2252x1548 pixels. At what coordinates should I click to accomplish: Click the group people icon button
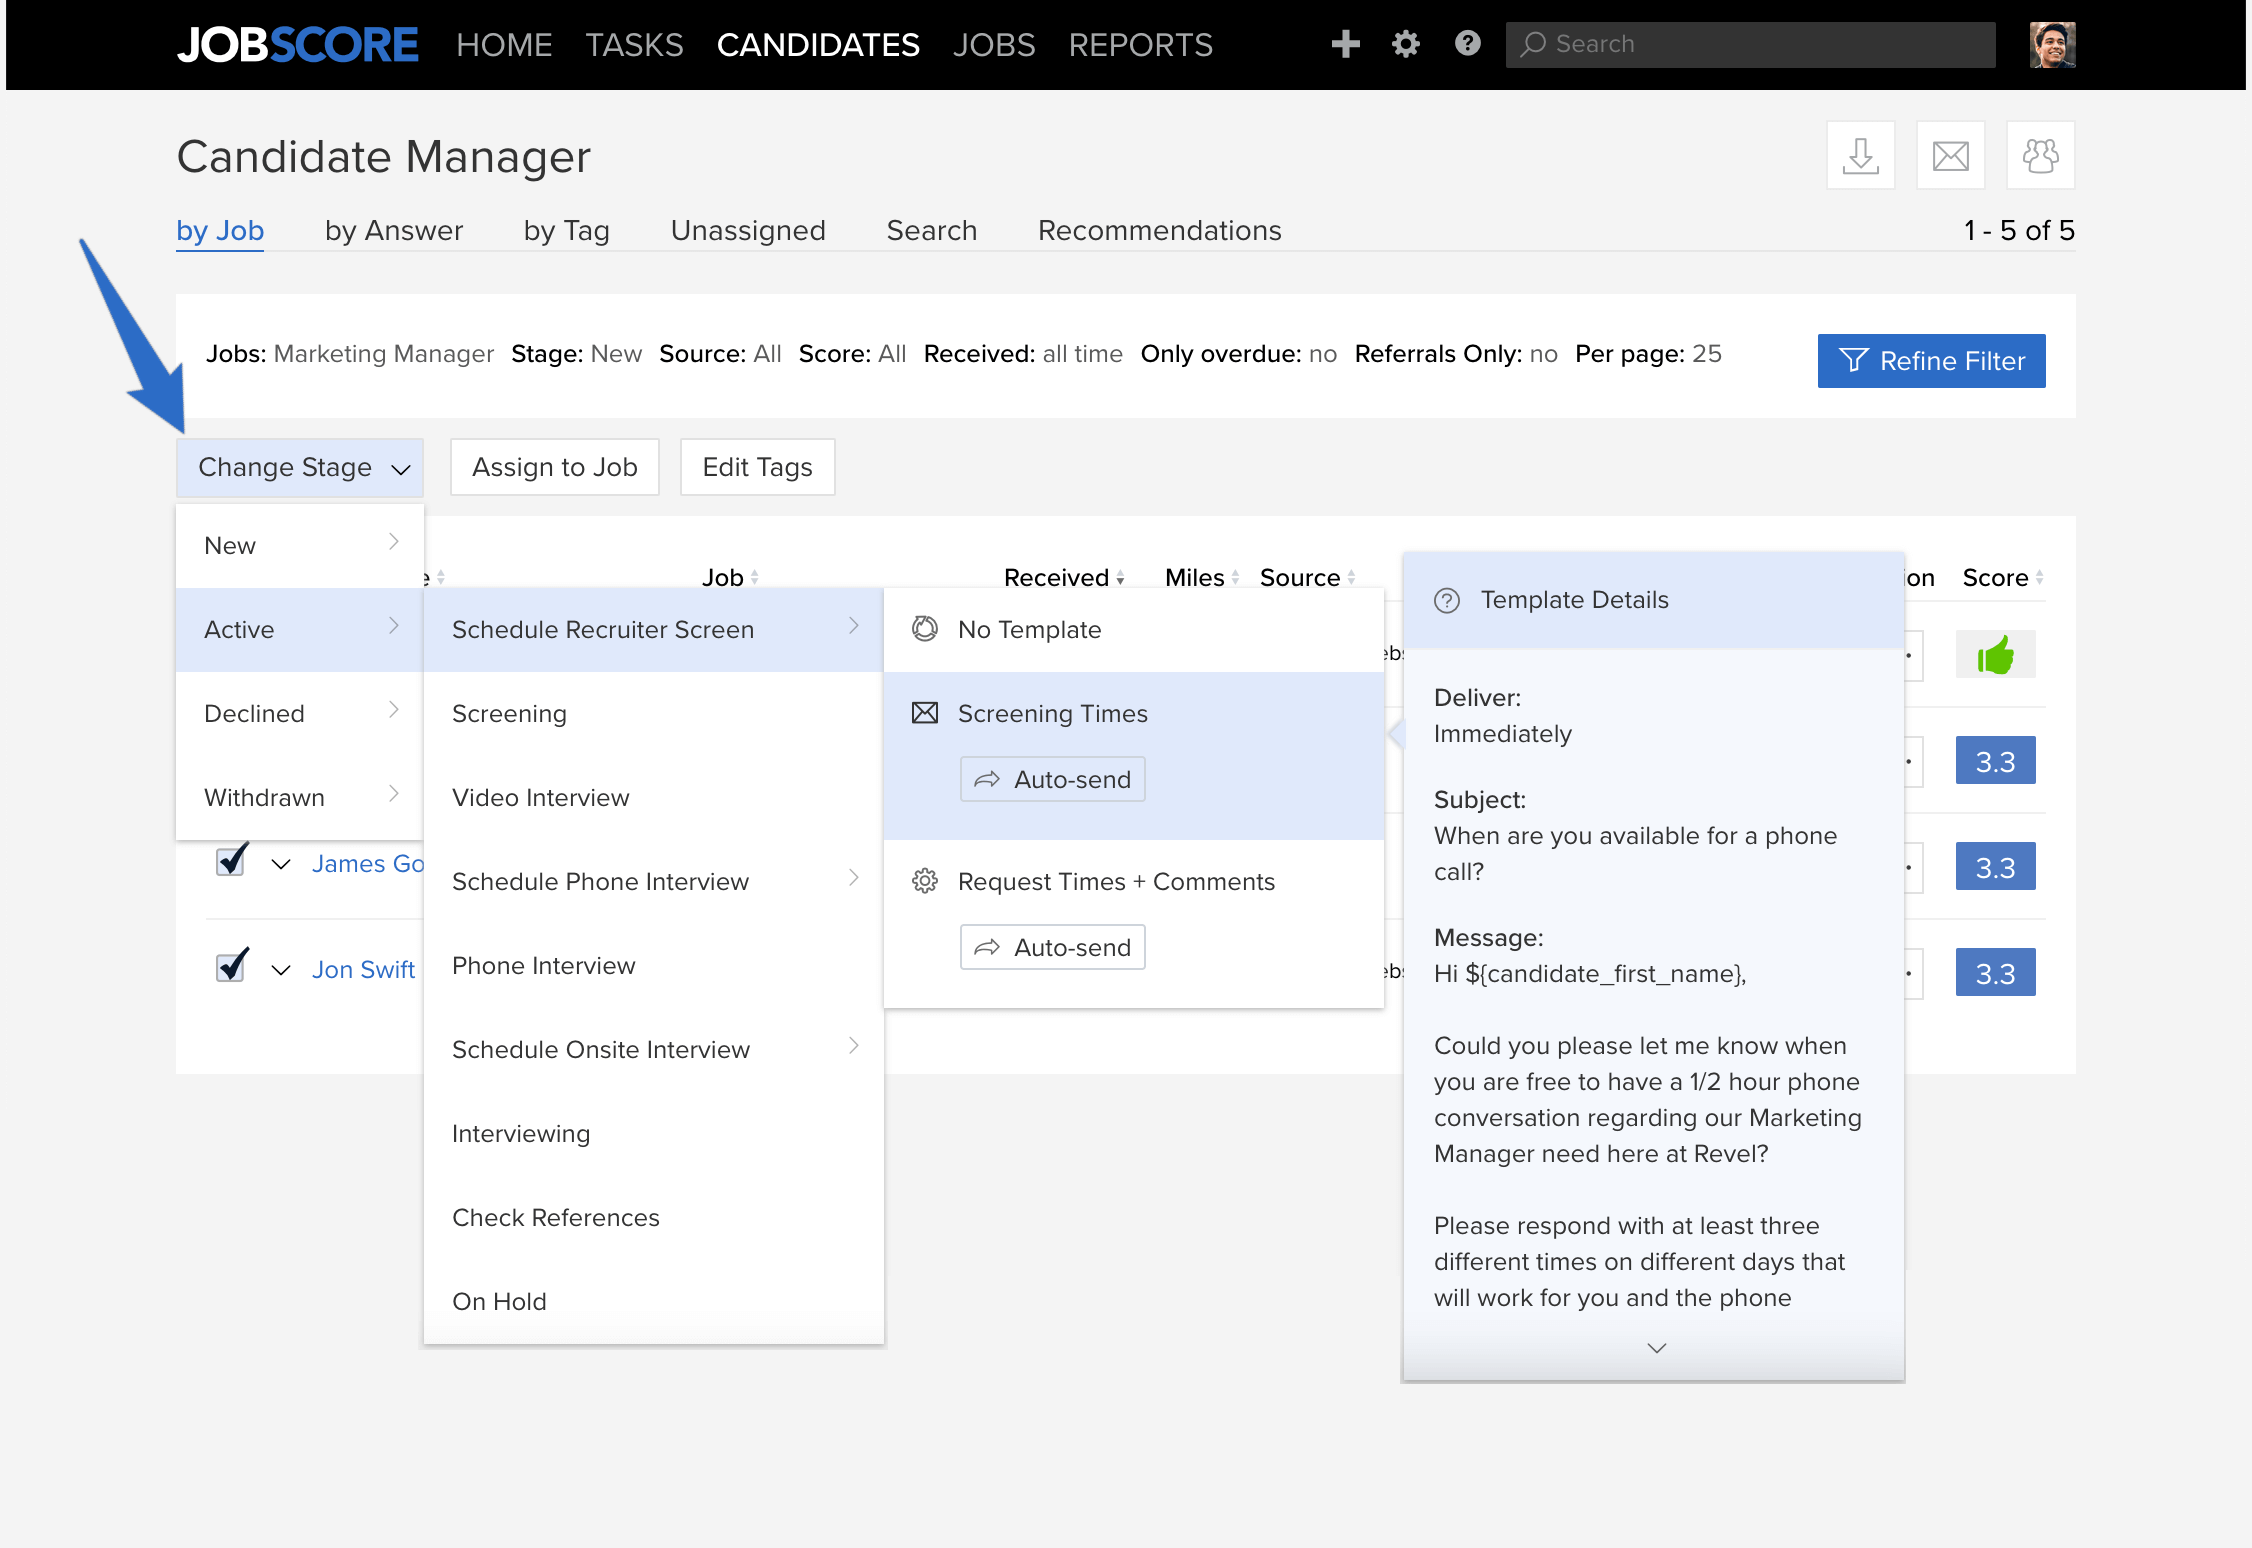point(2040,155)
